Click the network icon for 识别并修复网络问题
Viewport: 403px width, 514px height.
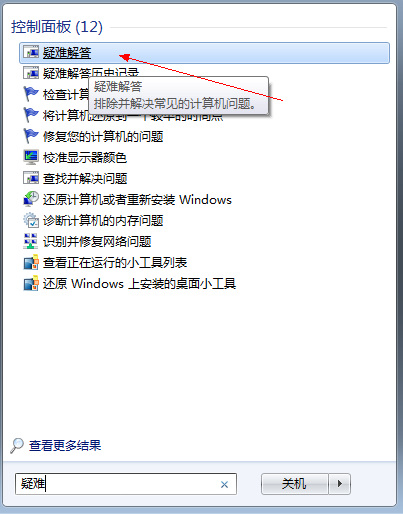(x=31, y=241)
